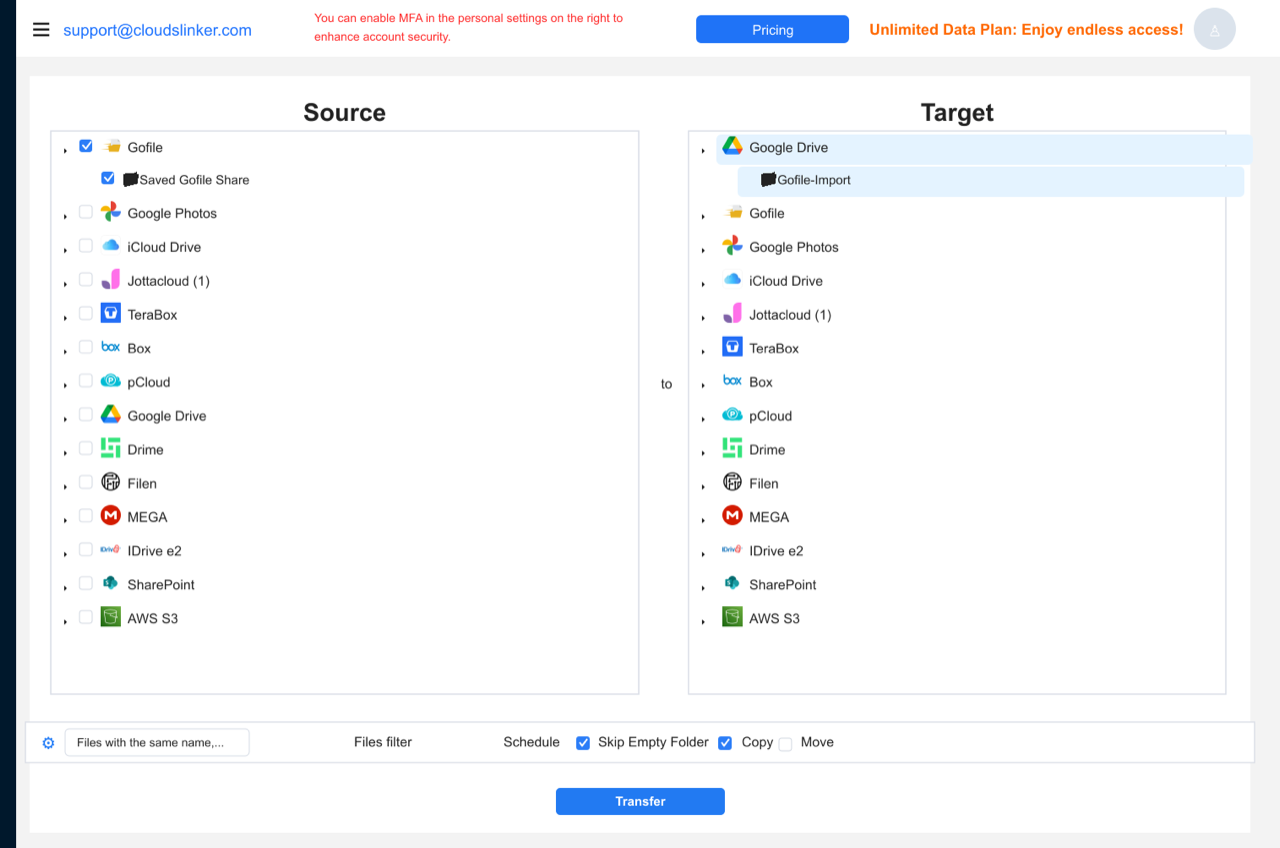Click the Filen icon in Source
Image resolution: width=1280 pixels, height=848 pixels.
pos(111,482)
